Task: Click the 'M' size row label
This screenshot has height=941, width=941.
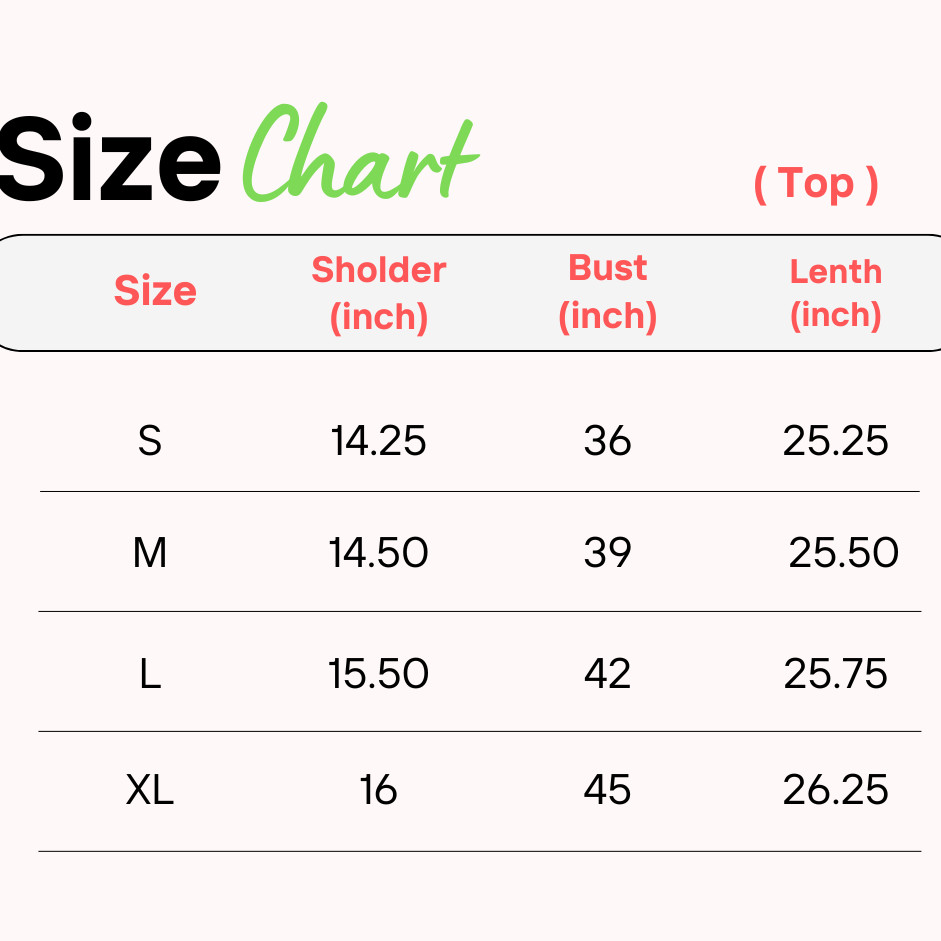Action: (150, 553)
